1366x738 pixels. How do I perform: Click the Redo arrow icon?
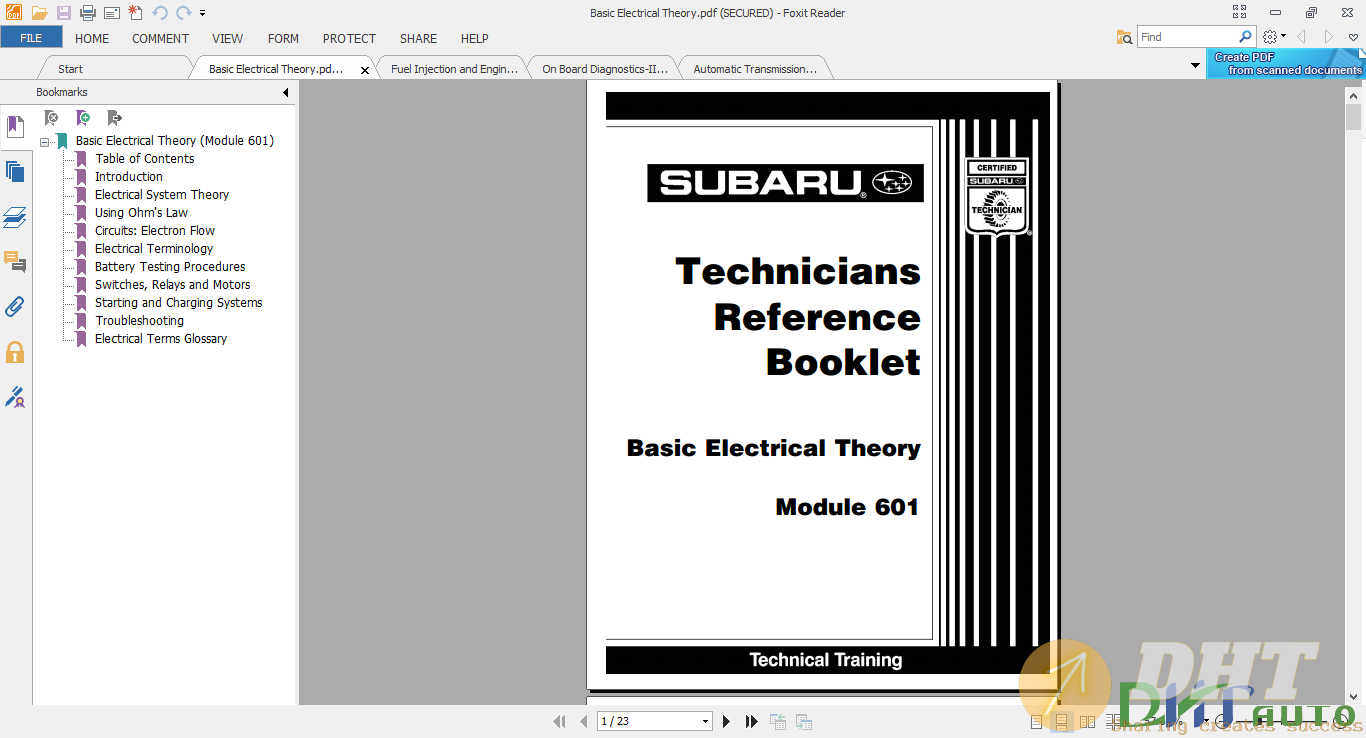[x=183, y=13]
